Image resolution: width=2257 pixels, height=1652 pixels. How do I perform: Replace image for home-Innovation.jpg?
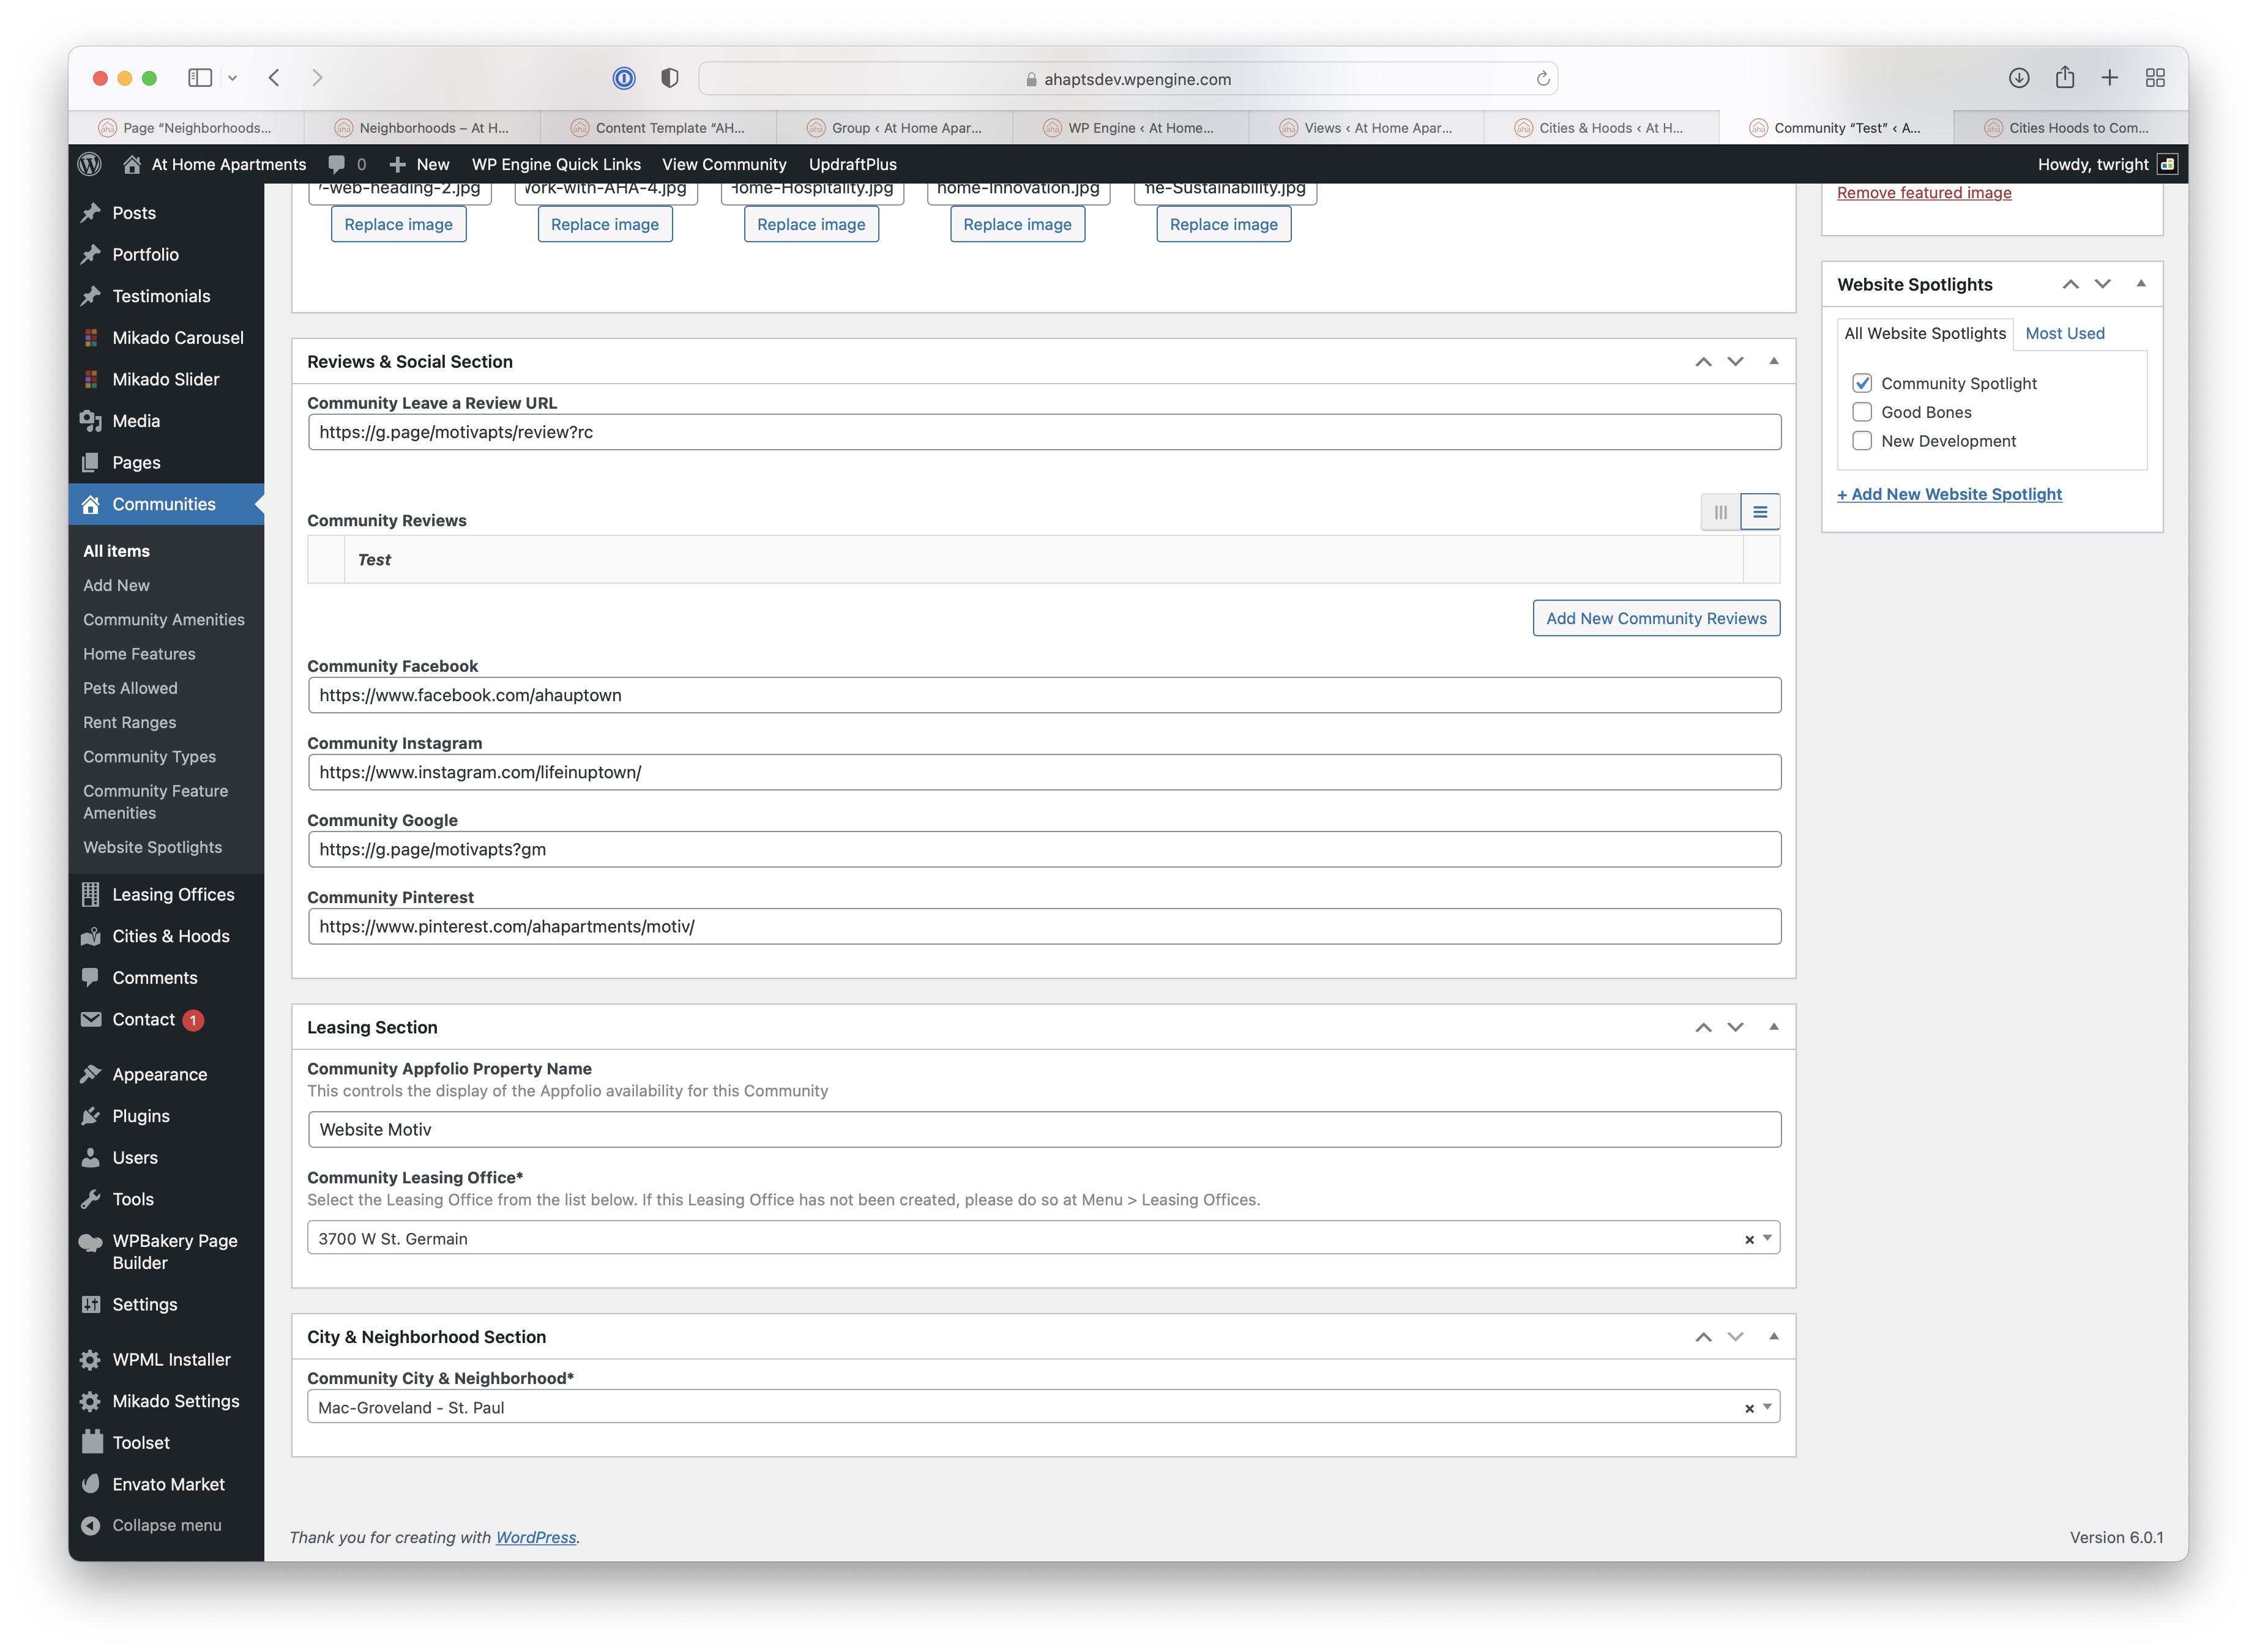(1017, 225)
